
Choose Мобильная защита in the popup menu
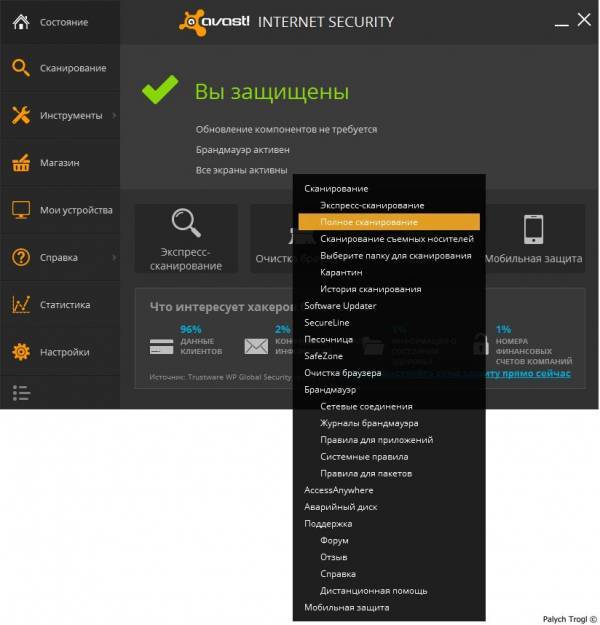347,607
